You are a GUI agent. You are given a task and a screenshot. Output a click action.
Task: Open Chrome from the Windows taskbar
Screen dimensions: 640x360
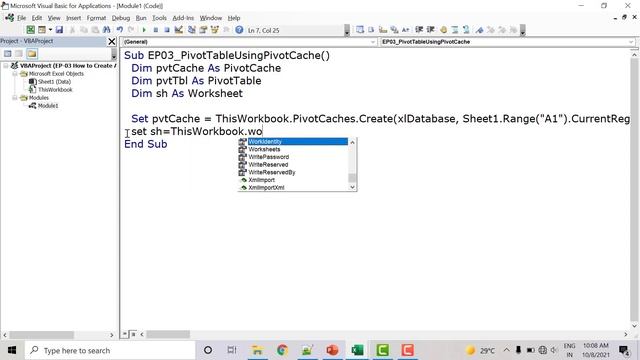pyautogui.click(x=282, y=350)
